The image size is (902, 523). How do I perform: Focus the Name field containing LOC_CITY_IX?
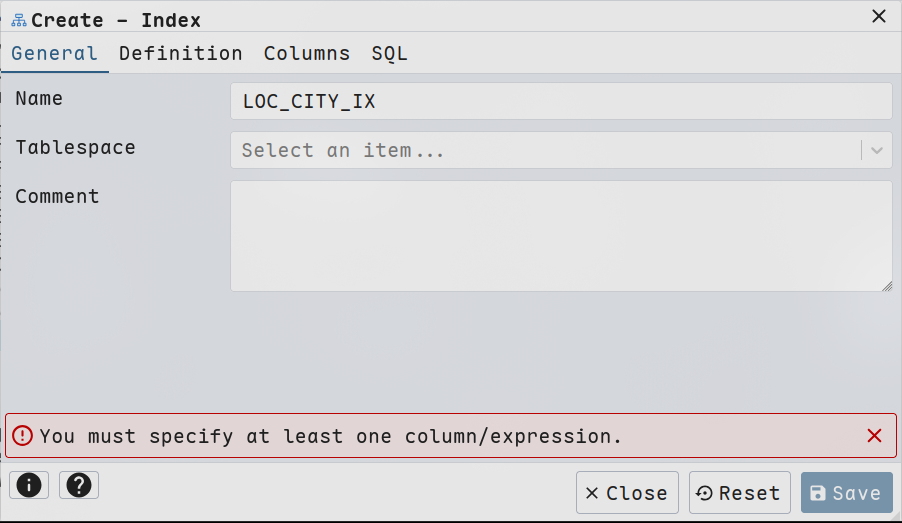560,101
